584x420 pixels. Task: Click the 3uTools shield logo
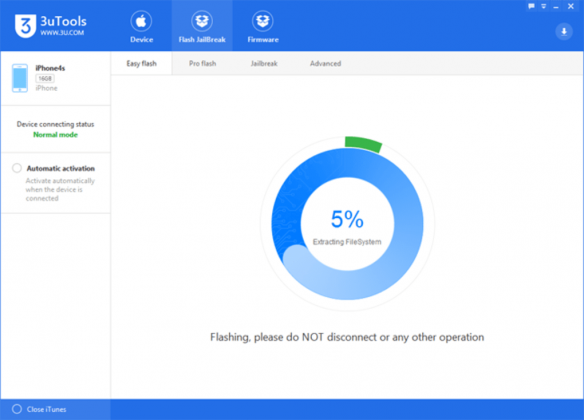(x=25, y=26)
